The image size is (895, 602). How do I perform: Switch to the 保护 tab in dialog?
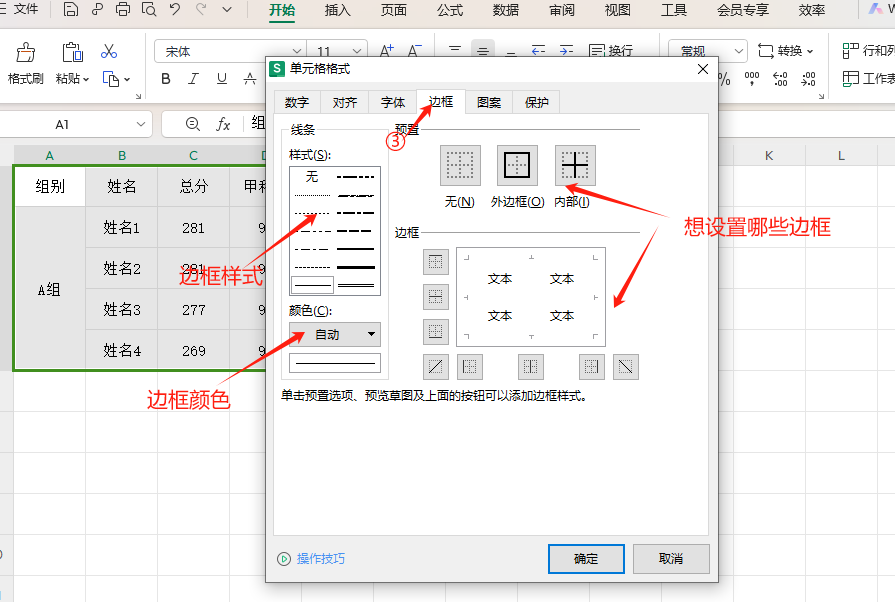click(537, 102)
